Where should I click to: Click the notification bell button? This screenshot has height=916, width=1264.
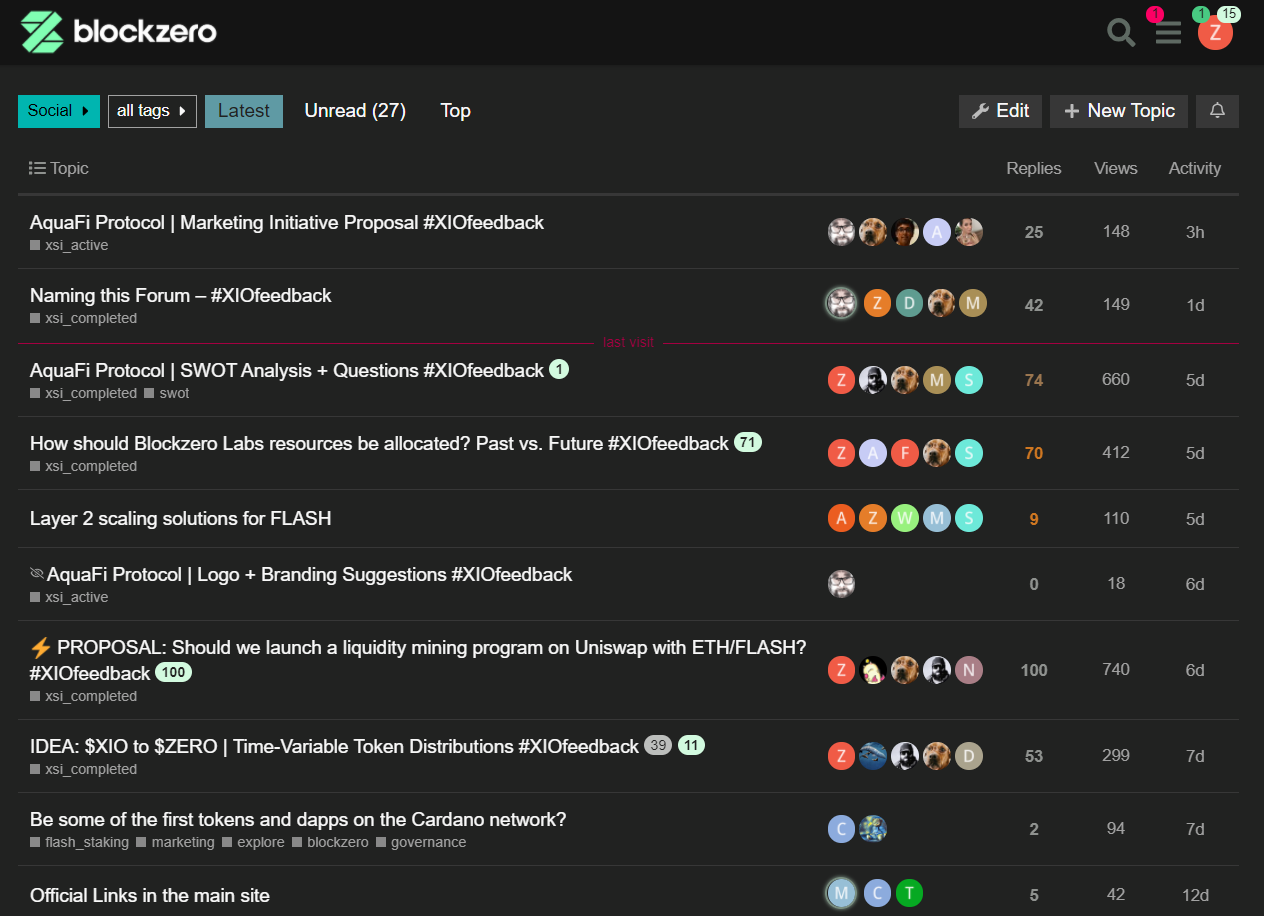1217,111
